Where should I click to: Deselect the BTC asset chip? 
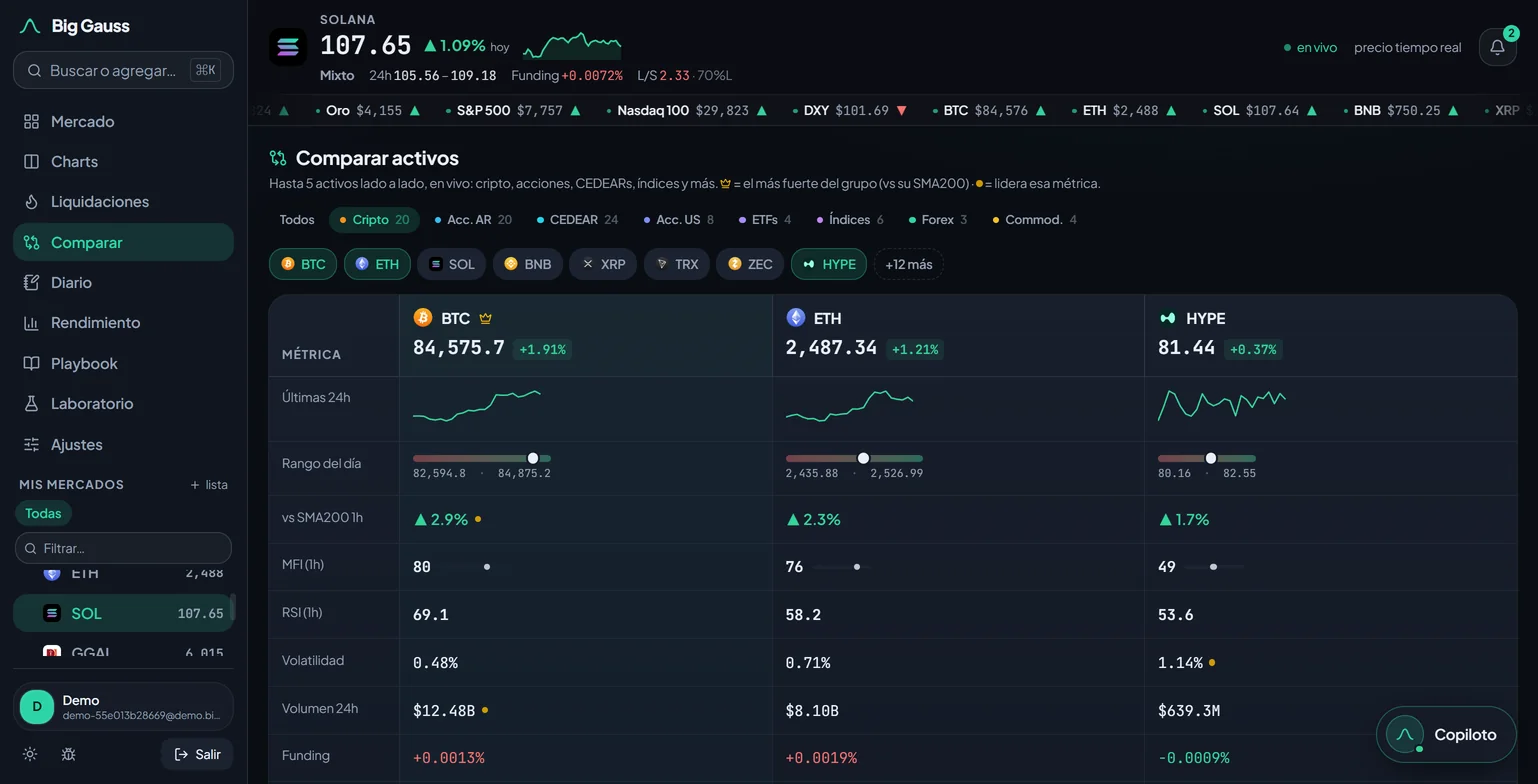point(303,264)
